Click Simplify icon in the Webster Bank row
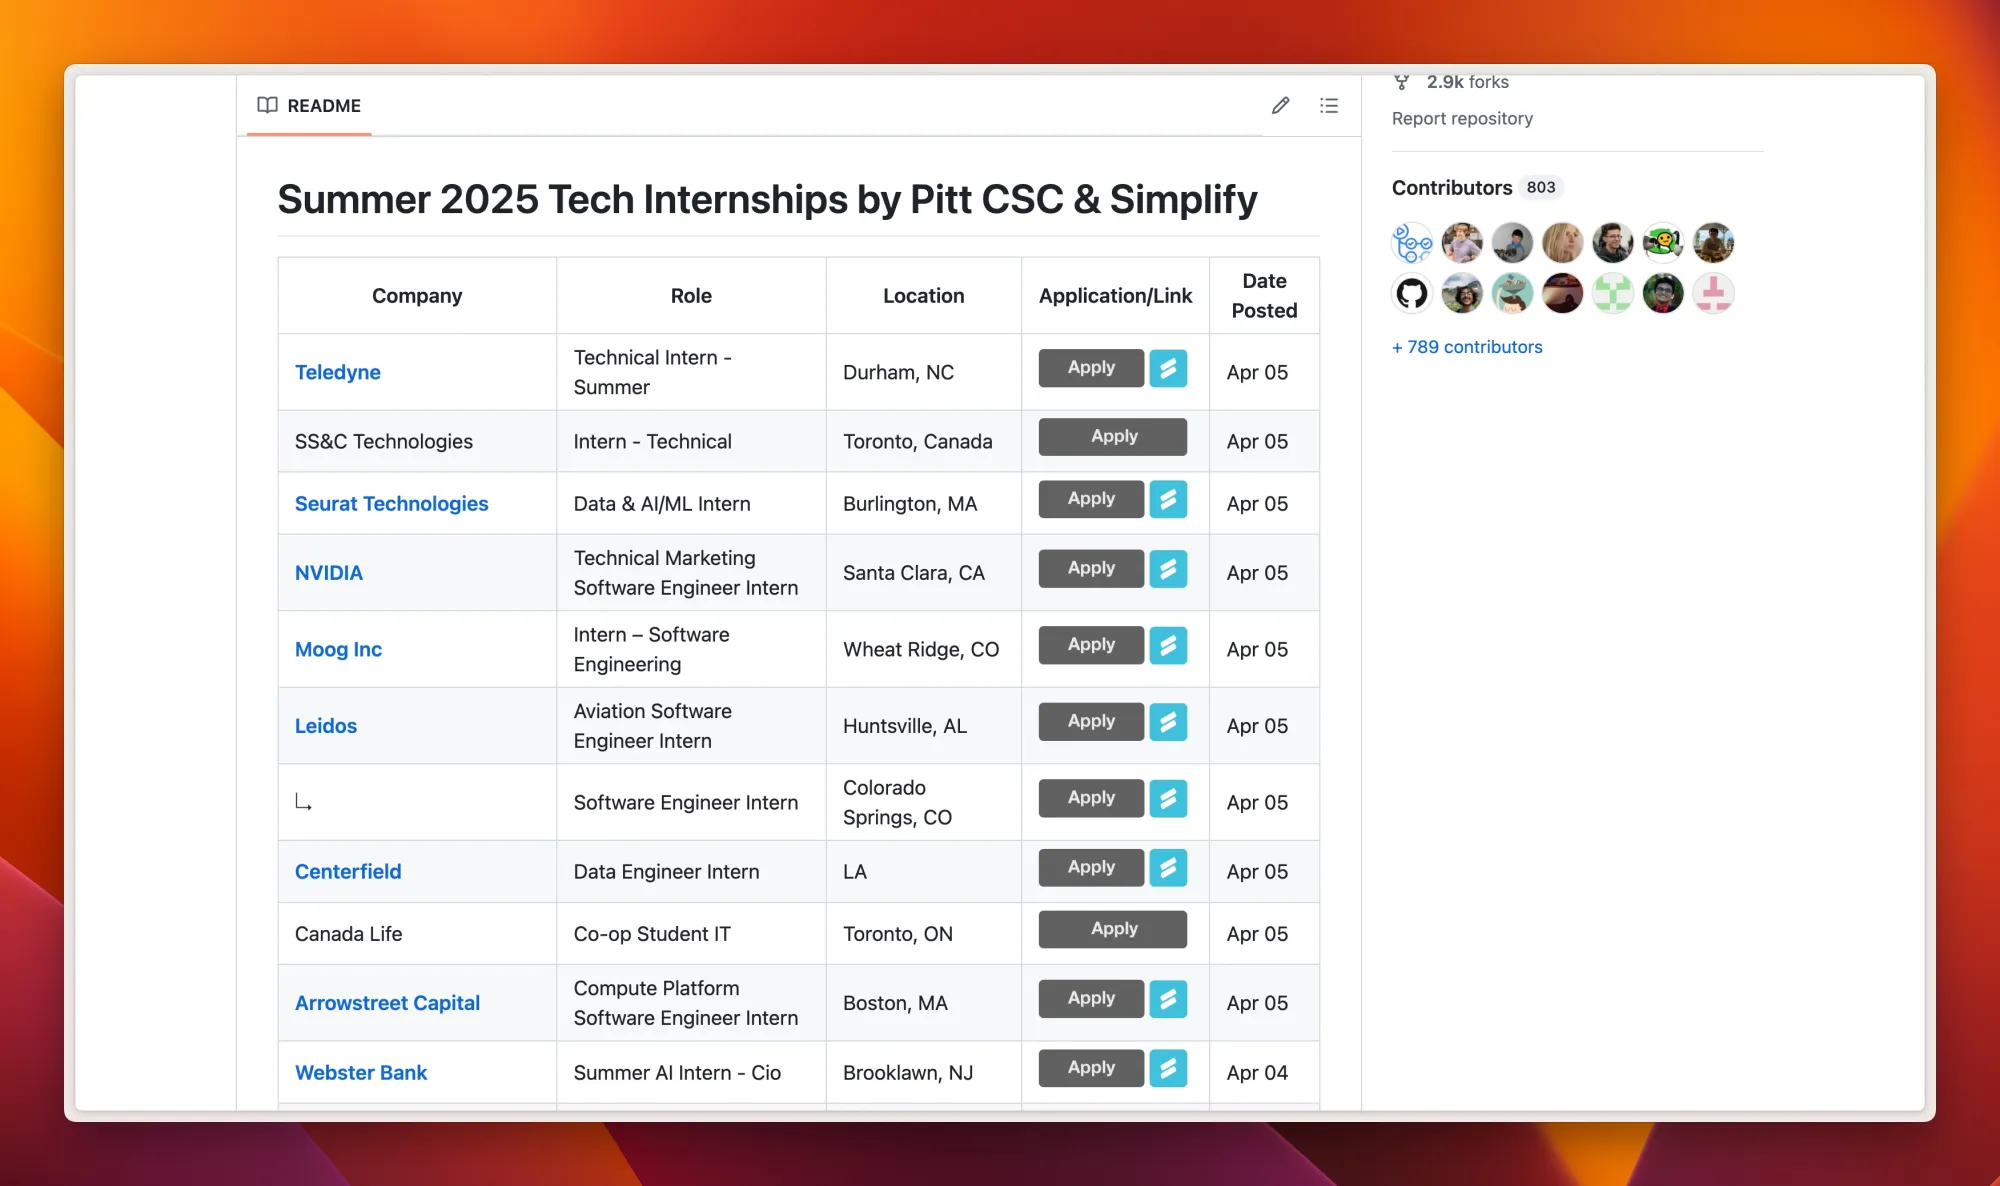 (x=1168, y=1068)
